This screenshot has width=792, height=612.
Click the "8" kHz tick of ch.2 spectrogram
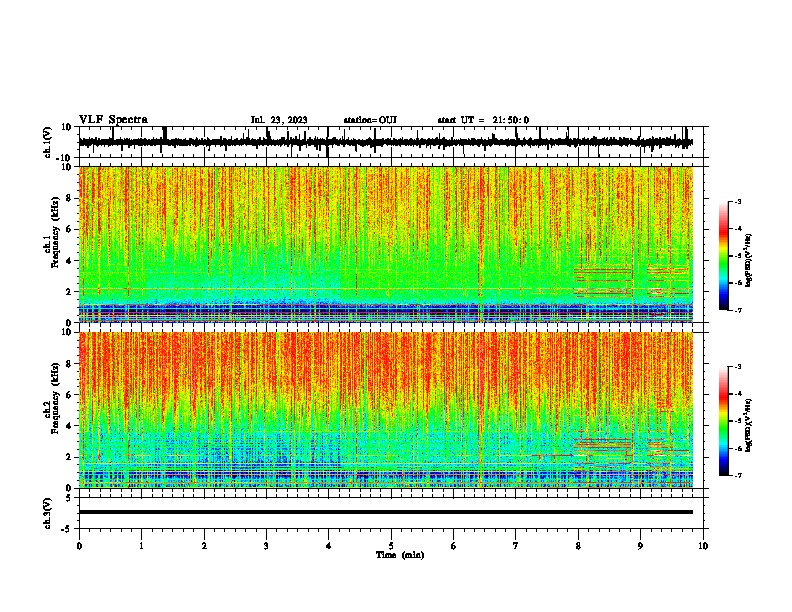(69, 364)
